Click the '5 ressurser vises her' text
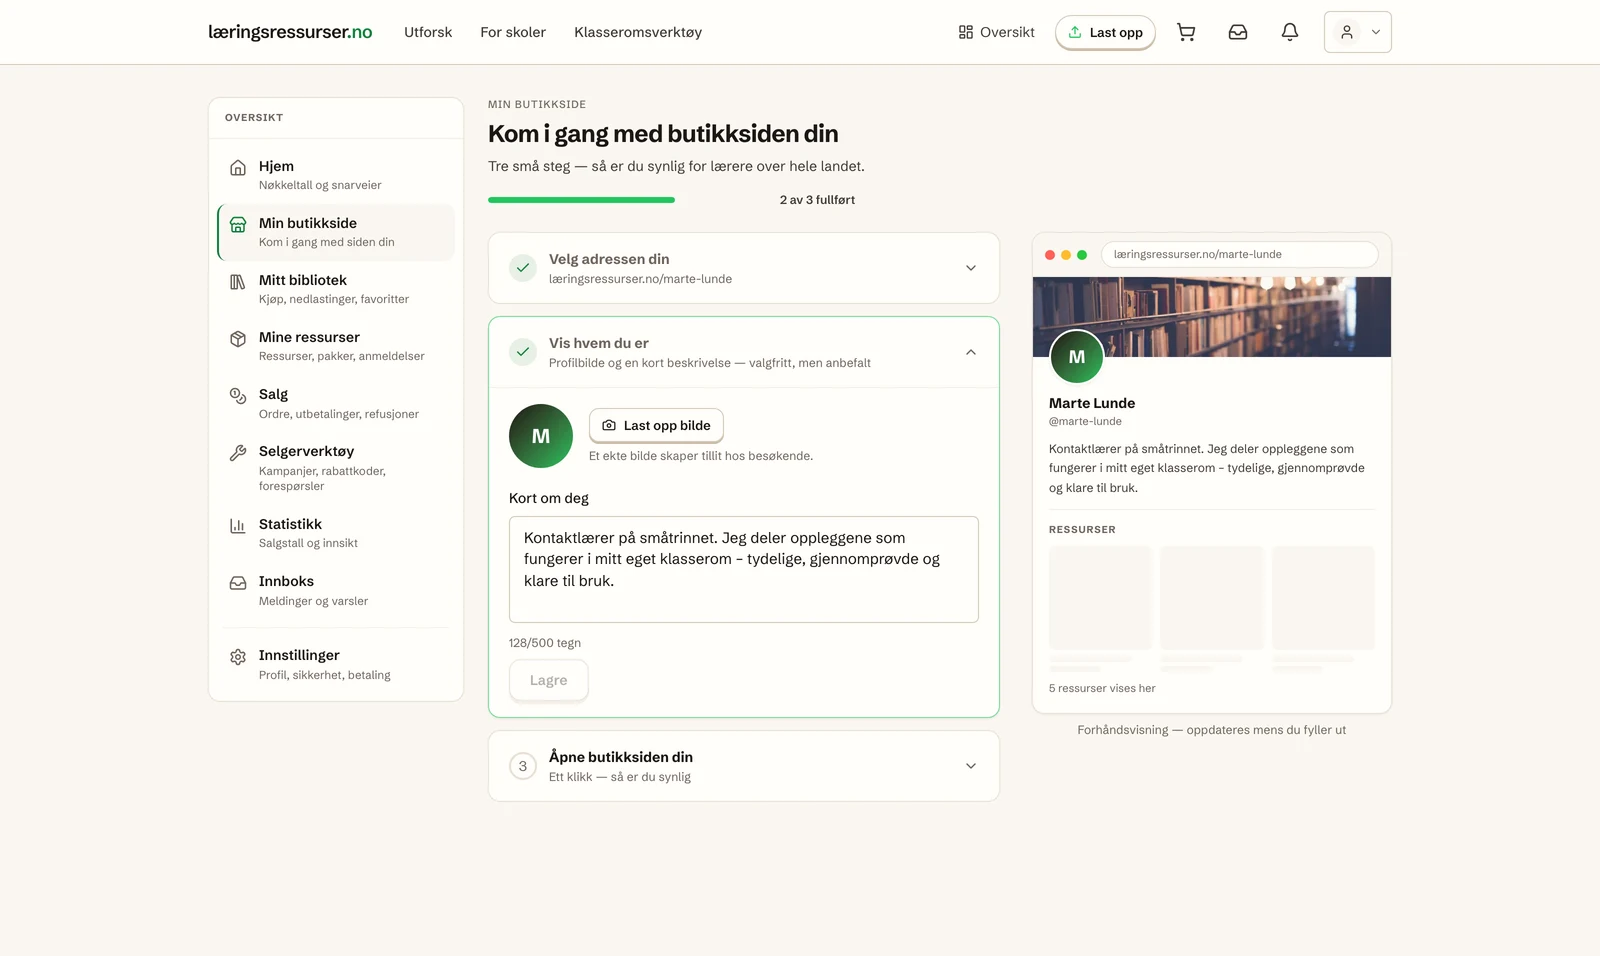 (1102, 688)
